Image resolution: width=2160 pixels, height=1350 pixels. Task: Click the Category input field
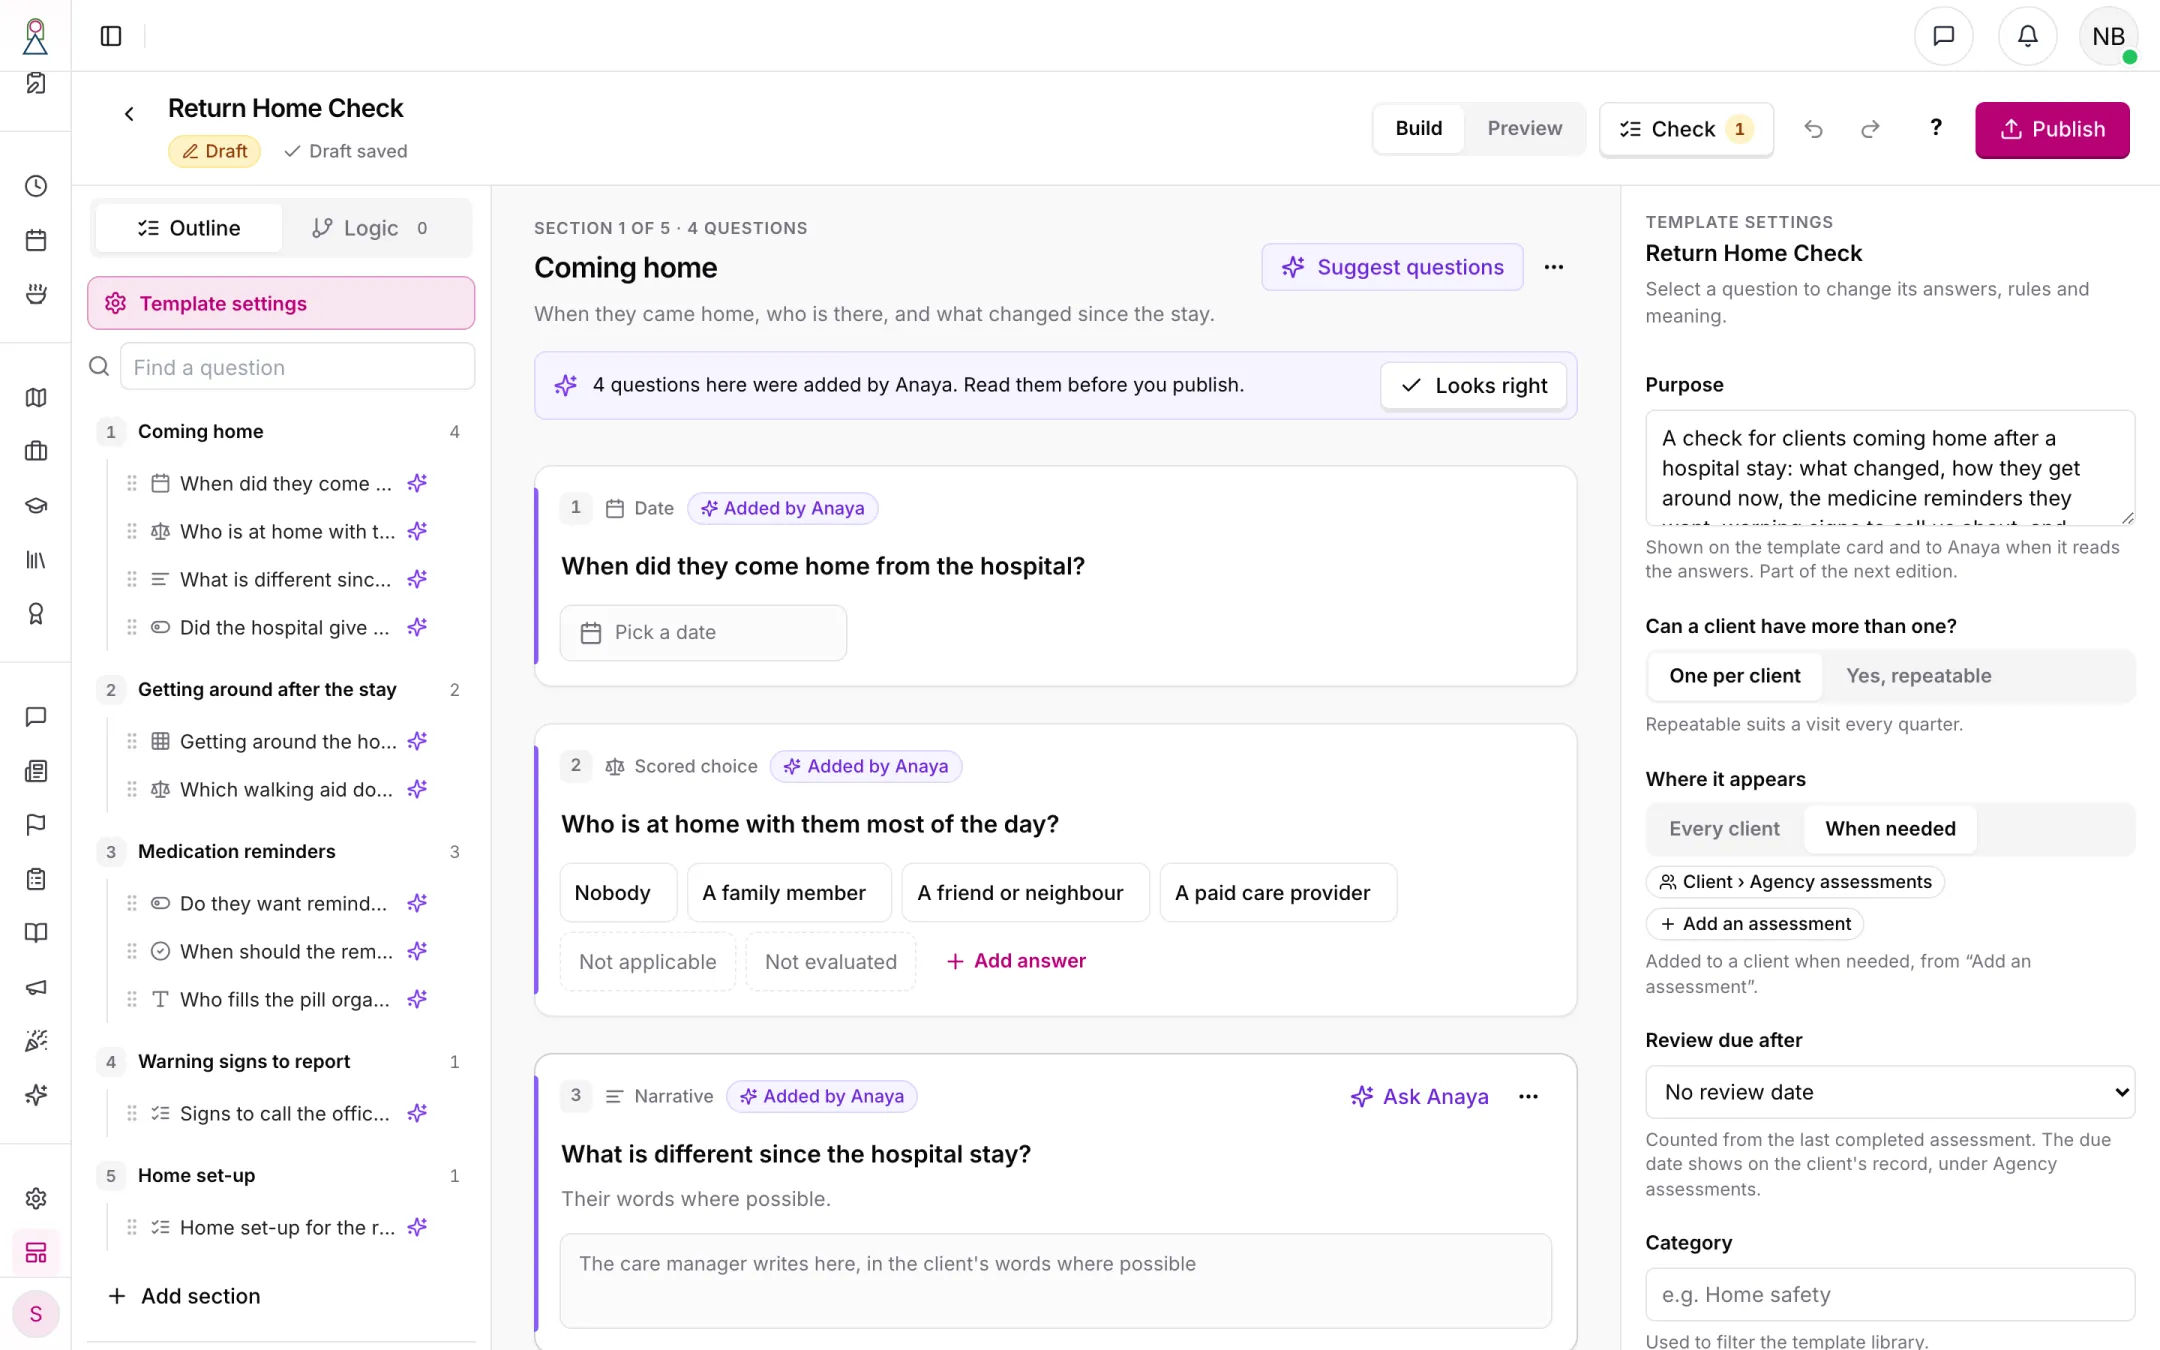pos(1890,1295)
